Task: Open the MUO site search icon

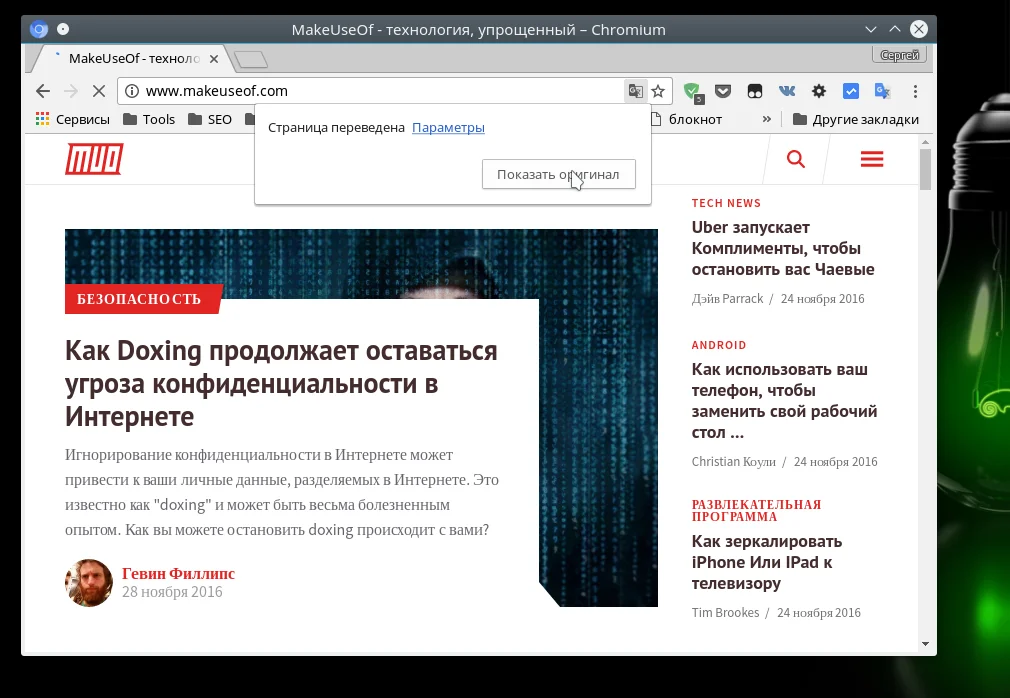Action: pos(796,159)
